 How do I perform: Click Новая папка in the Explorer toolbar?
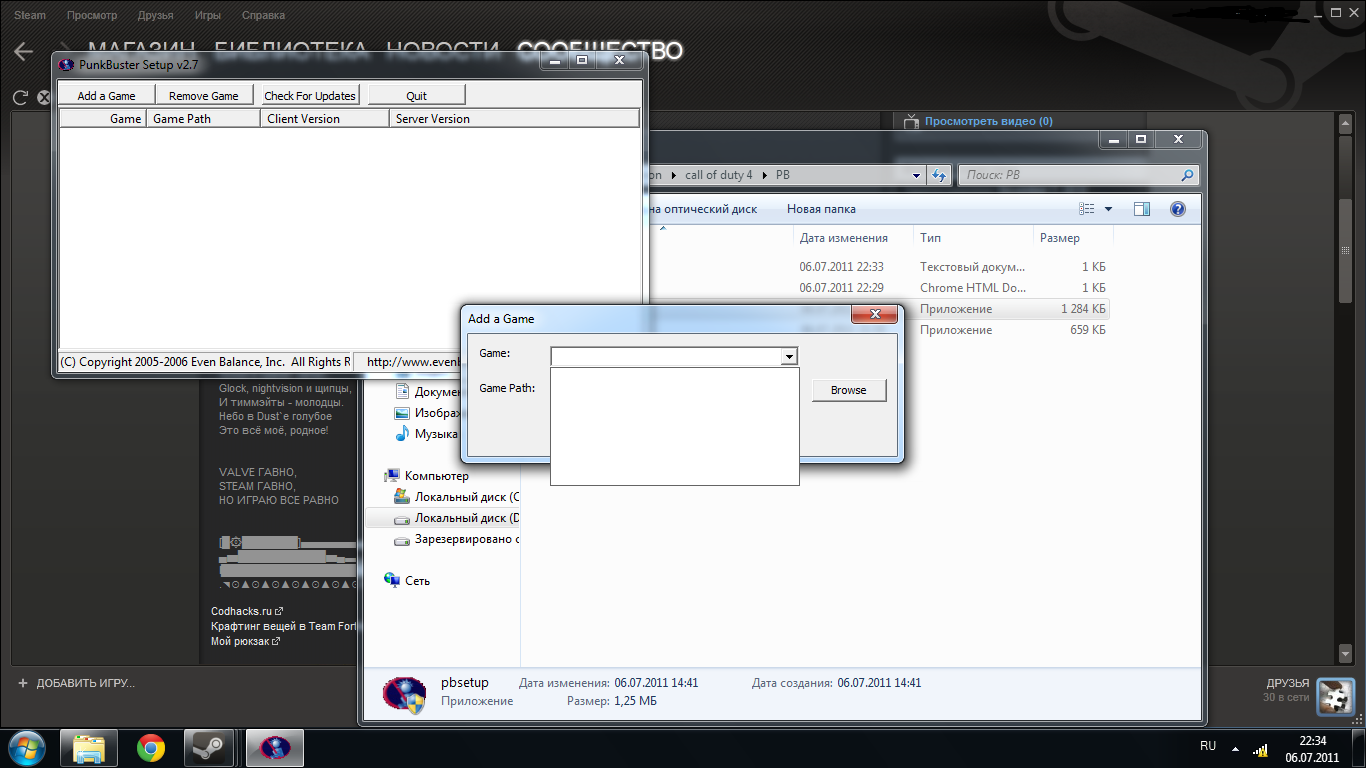(x=821, y=209)
